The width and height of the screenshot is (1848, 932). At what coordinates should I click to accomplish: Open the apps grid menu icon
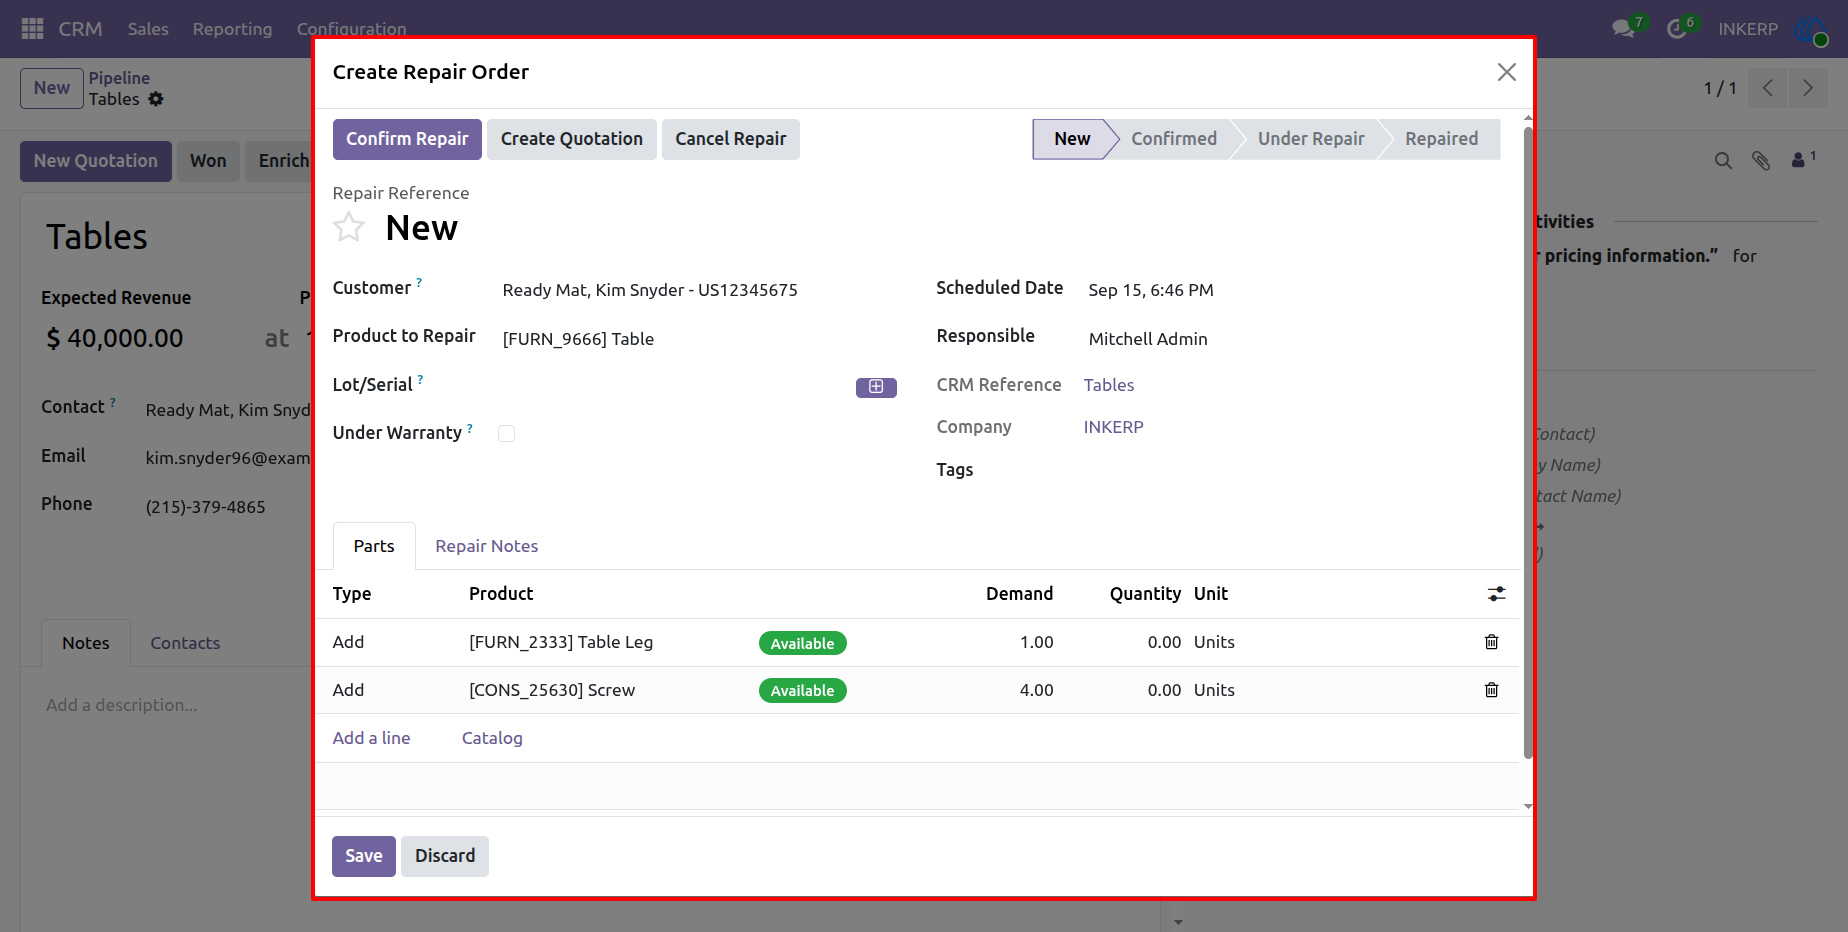(x=32, y=29)
